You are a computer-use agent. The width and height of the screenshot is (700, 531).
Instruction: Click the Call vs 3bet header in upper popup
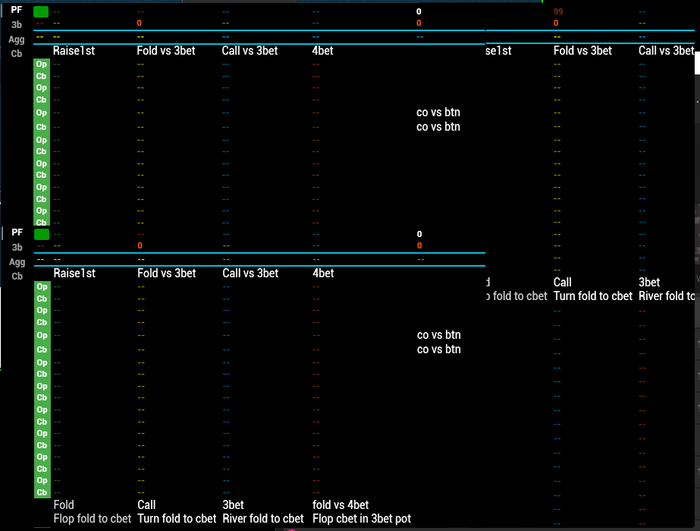(250, 51)
